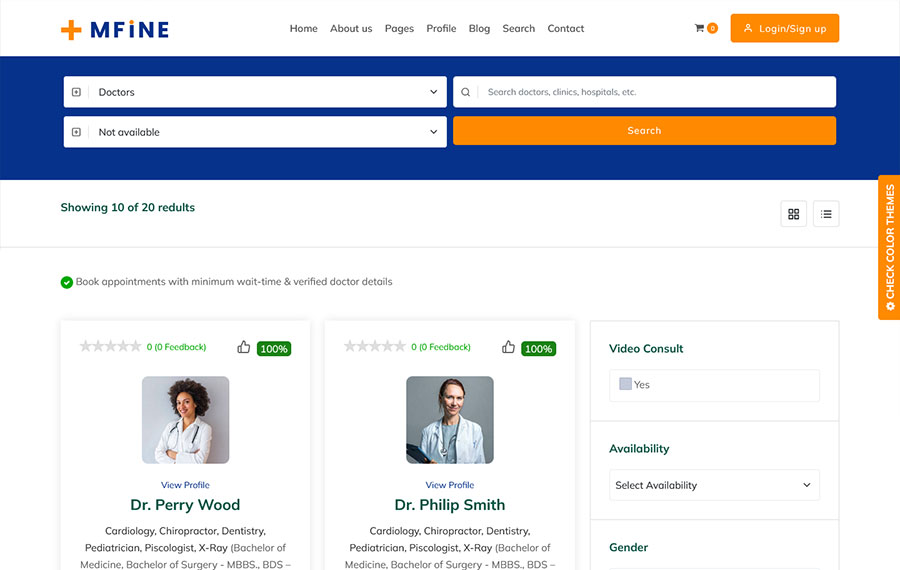900x570 pixels.
Task: Expand the Not available dropdown
Action: 255,132
